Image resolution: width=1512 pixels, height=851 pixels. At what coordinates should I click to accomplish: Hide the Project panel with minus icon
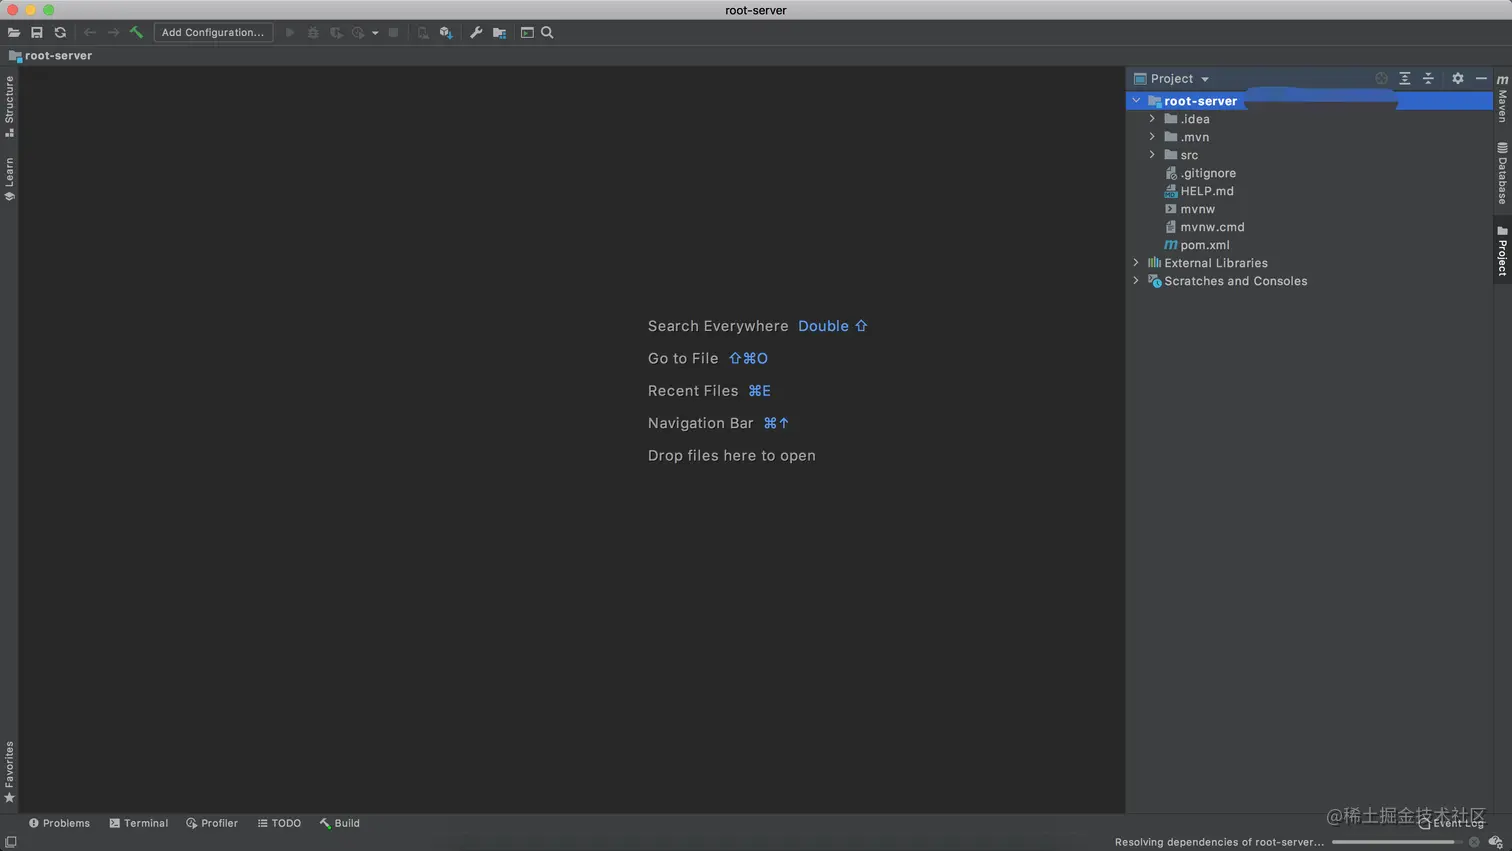tap(1481, 79)
